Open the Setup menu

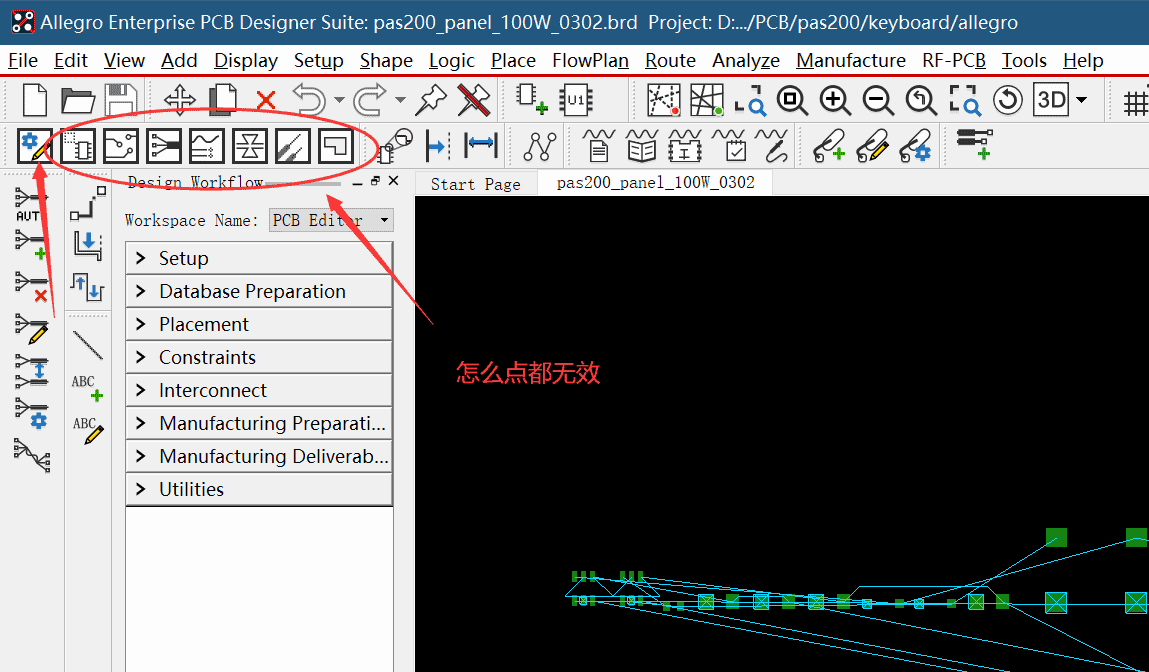coord(319,60)
